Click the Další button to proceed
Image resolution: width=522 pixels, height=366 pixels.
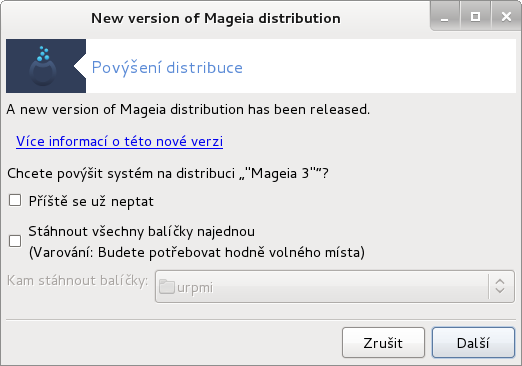(473, 343)
